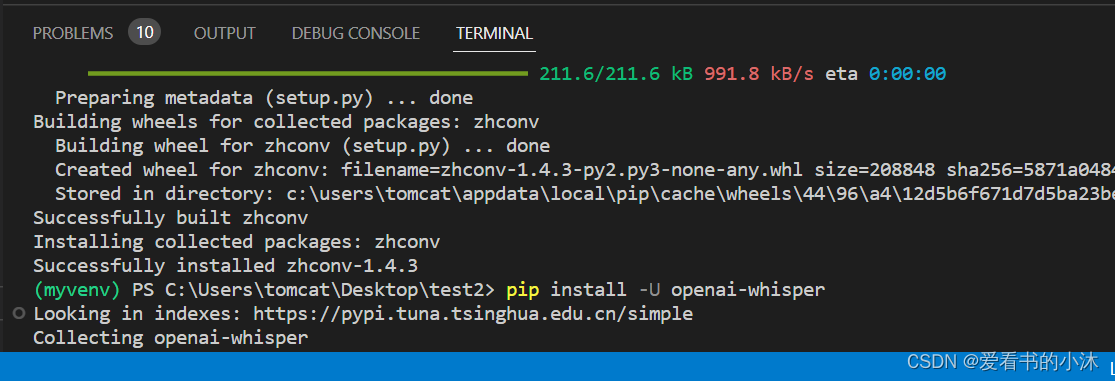Click the red 991.8 kB/s download speed
1115x381 pixels.
[x=759, y=74]
